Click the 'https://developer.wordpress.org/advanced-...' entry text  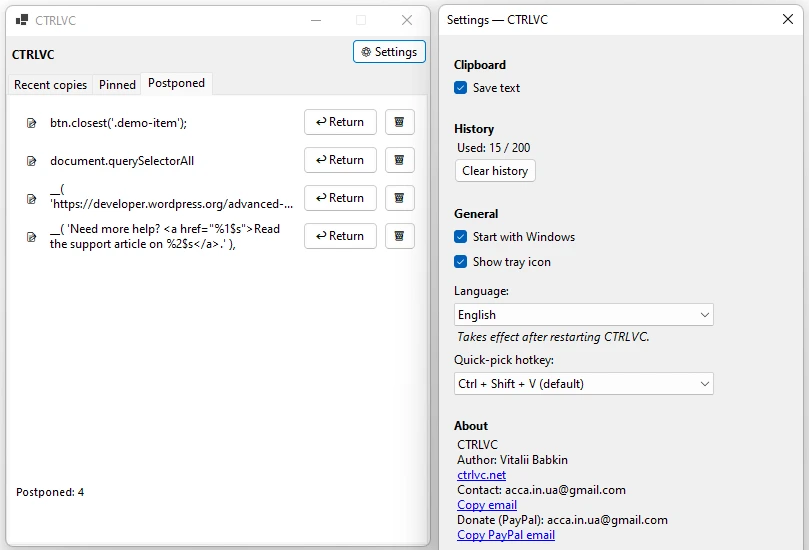click(x=171, y=197)
